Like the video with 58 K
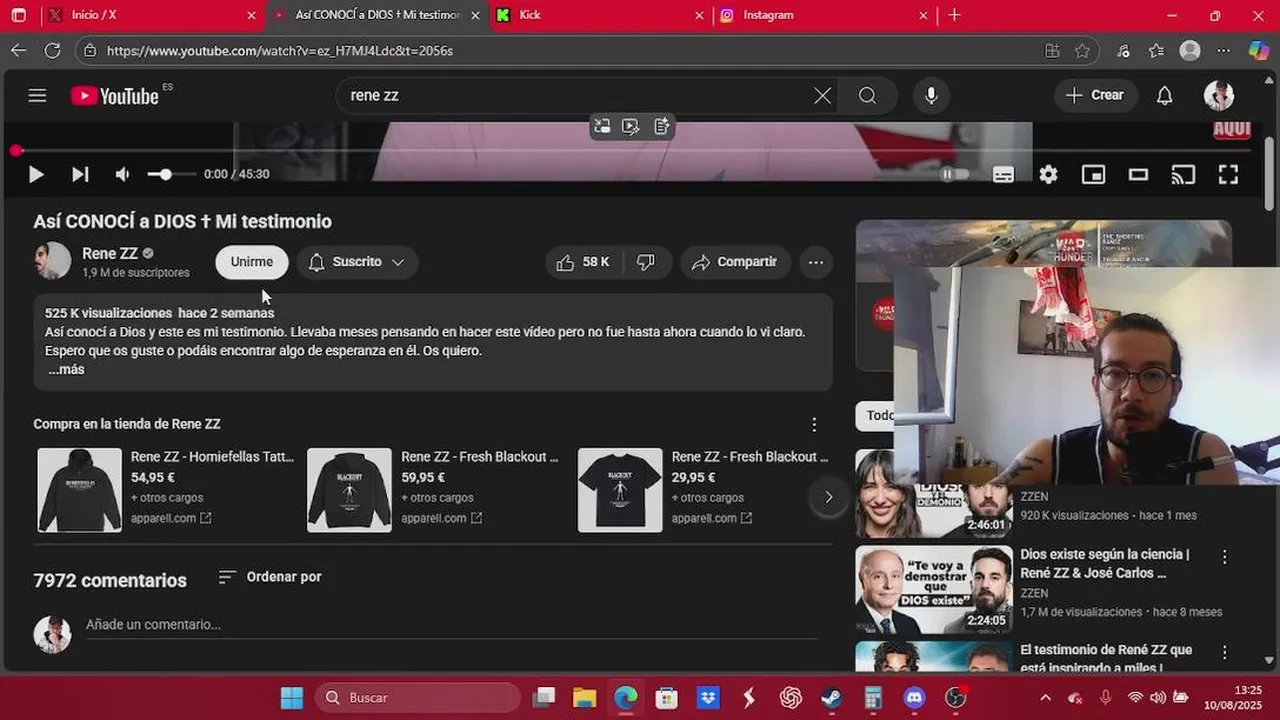 pos(584,262)
